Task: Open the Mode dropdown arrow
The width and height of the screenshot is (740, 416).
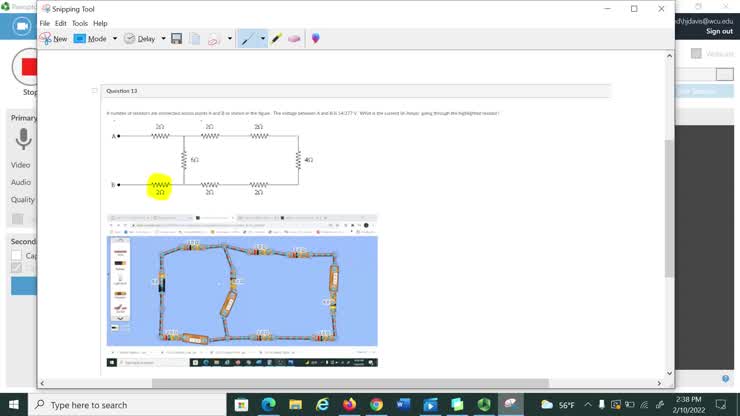Action: pyautogui.click(x=112, y=39)
